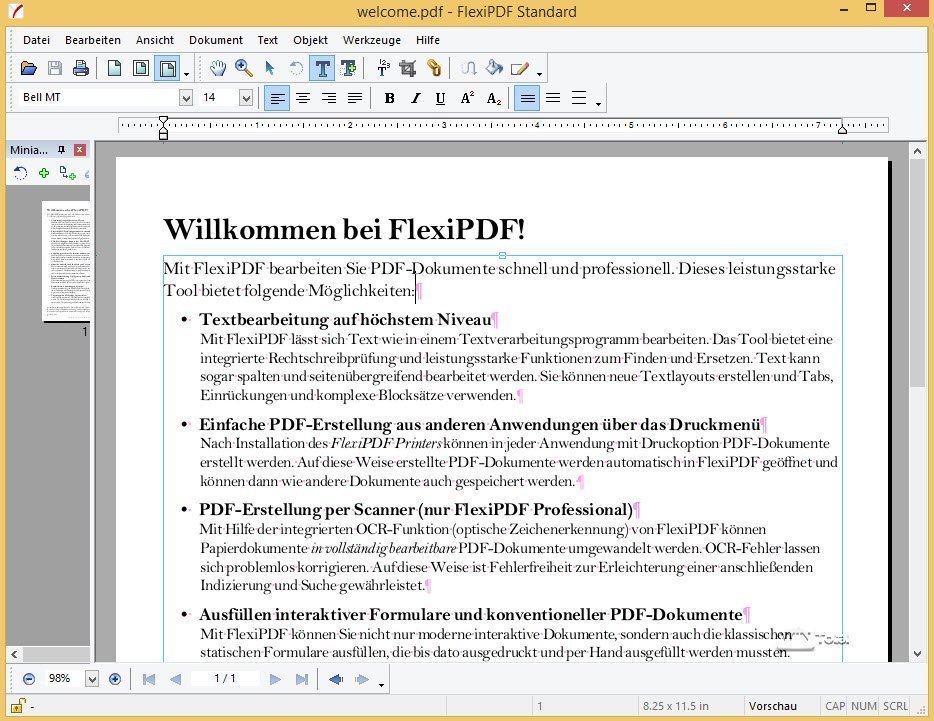
Task: Open a PDF with the Datei öffnen icon
Action: [30, 68]
